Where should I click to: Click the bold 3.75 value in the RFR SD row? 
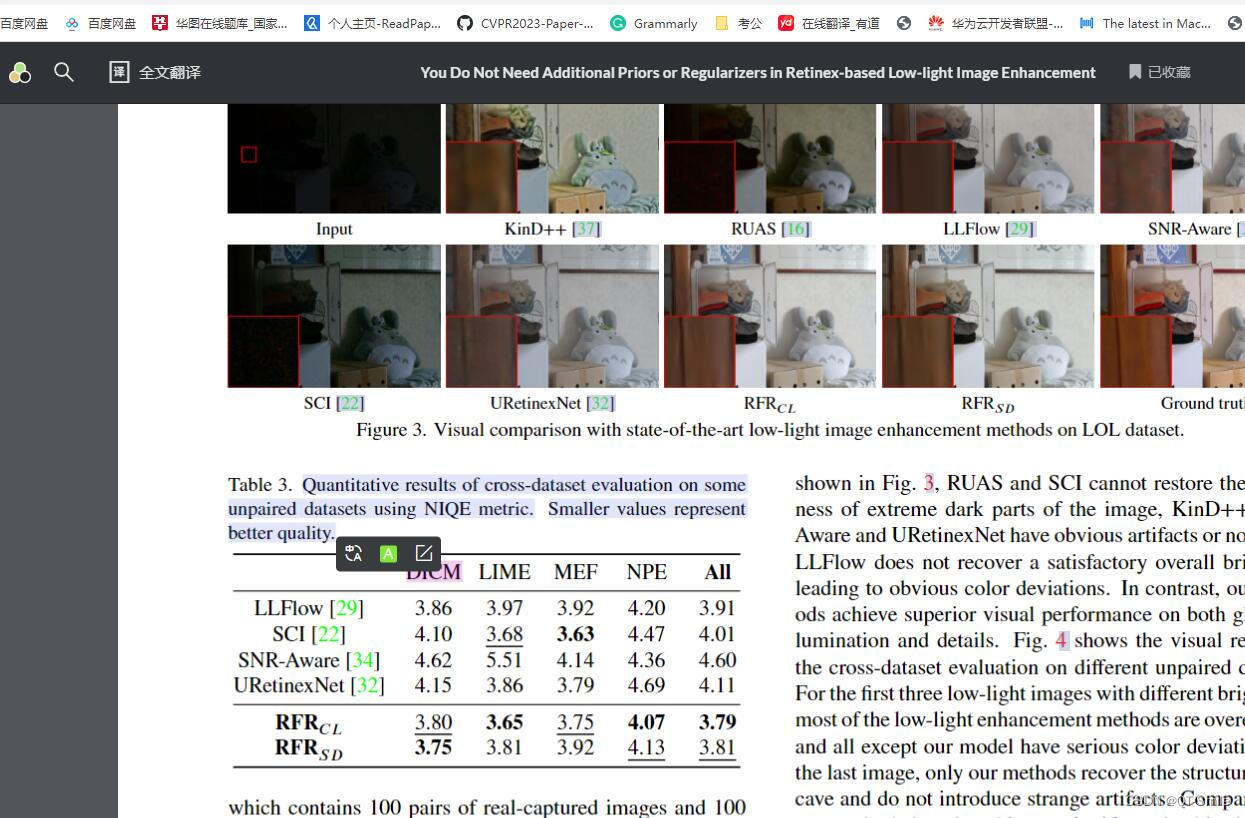(434, 747)
